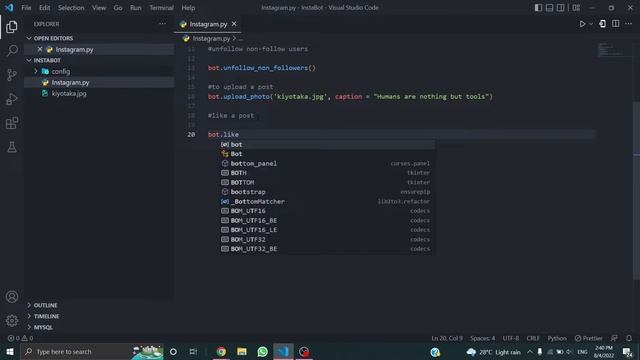640x360 pixels.
Task: Open the run options dropdown arrow
Action: (x=591, y=24)
